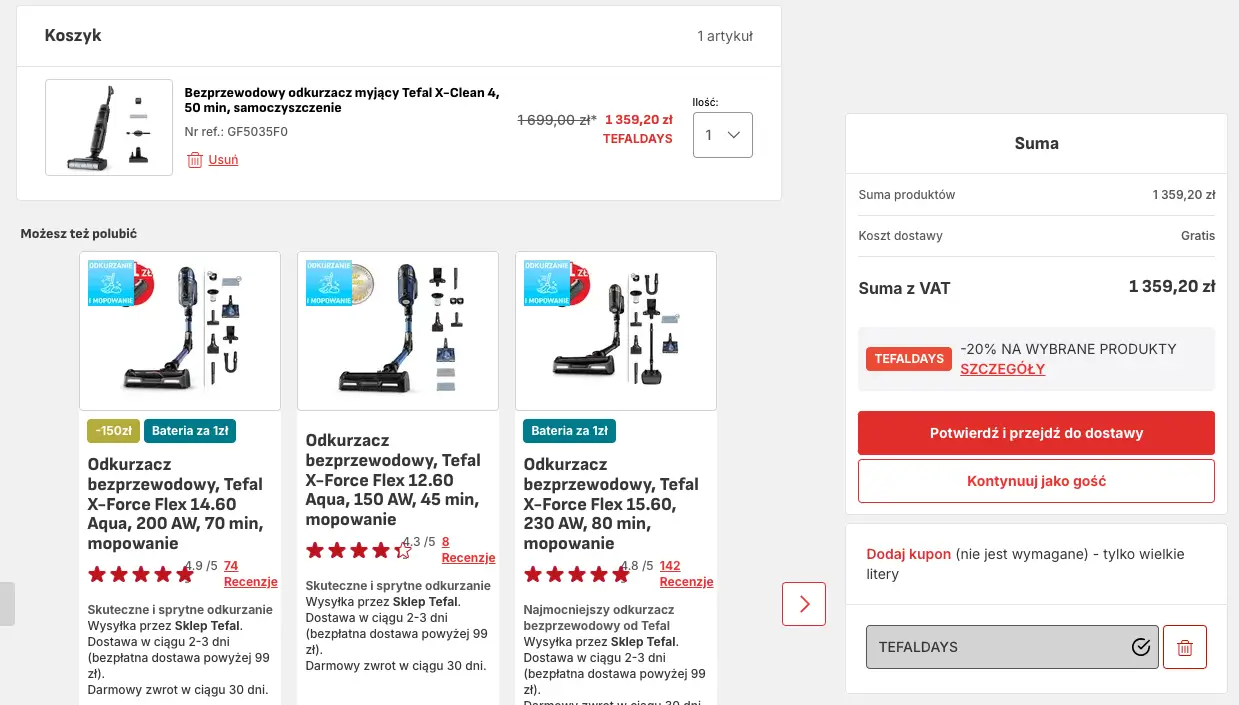Viewport: 1239px width, 705px height.
Task: Open X-Force Flex 15.60 product image
Action: pyautogui.click(x=616, y=331)
